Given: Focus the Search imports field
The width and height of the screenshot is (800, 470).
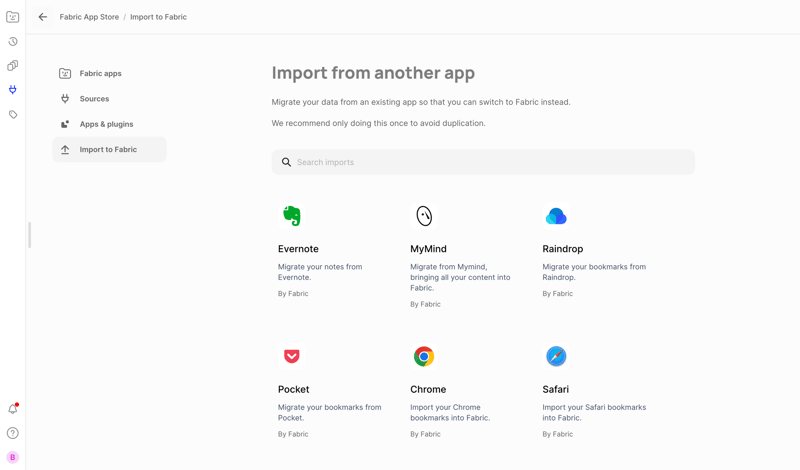Looking at the screenshot, I should pyautogui.click(x=490, y=162).
